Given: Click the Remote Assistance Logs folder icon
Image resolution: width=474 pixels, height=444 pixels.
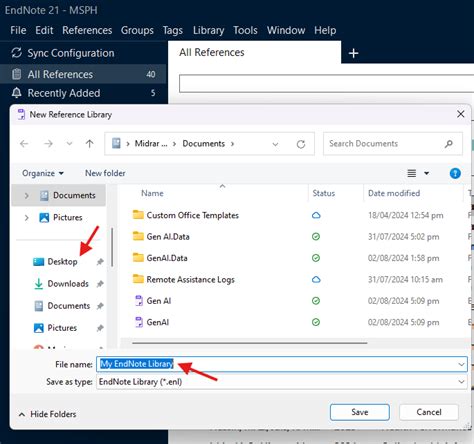Looking at the screenshot, I should click(x=138, y=278).
